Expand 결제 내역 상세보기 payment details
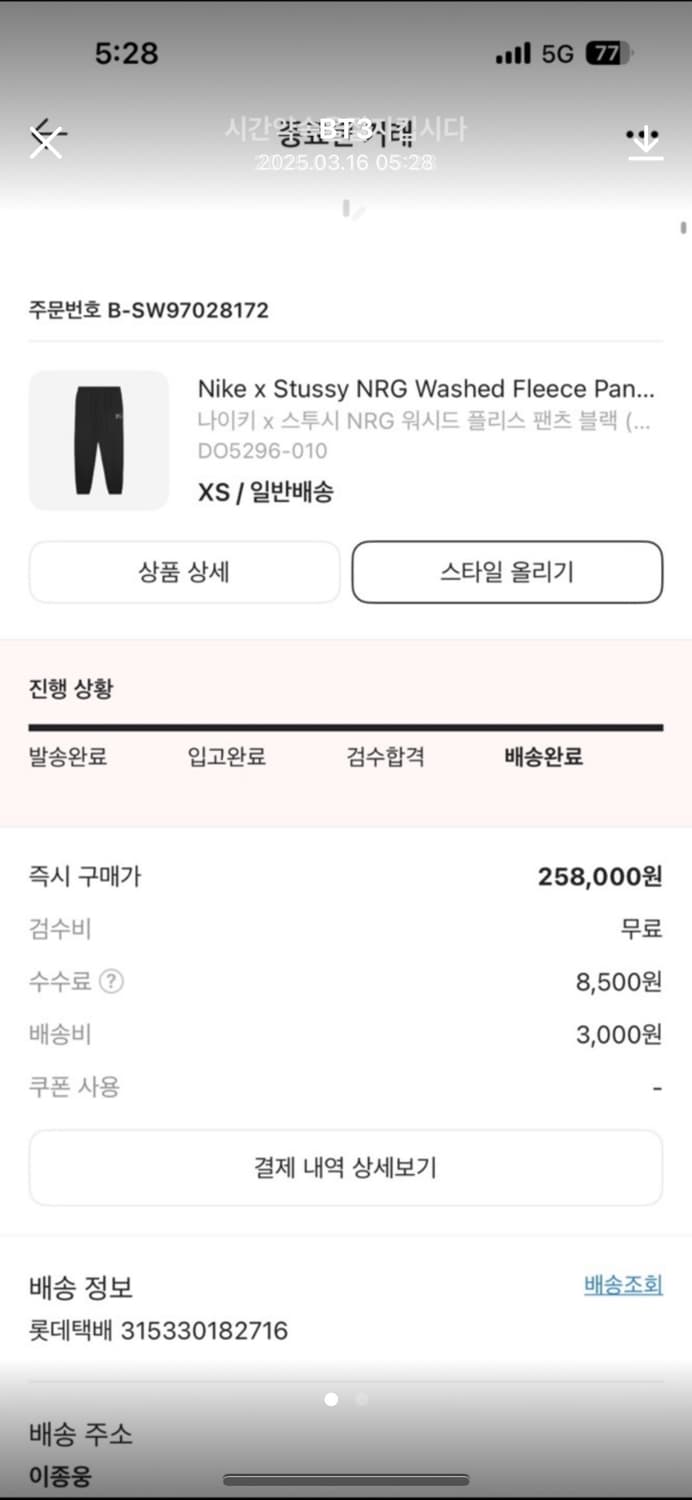Image resolution: width=692 pixels, height=1500 pixels. [346, 1167]
